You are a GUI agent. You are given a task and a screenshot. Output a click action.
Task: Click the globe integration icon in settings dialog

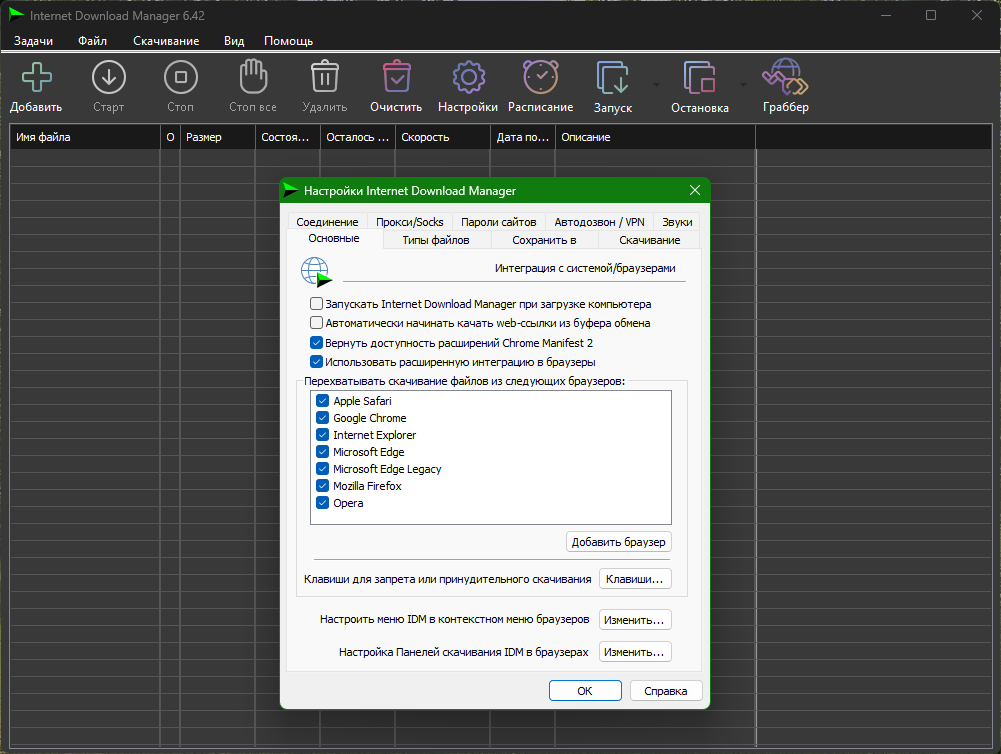[x=317, y=273]
